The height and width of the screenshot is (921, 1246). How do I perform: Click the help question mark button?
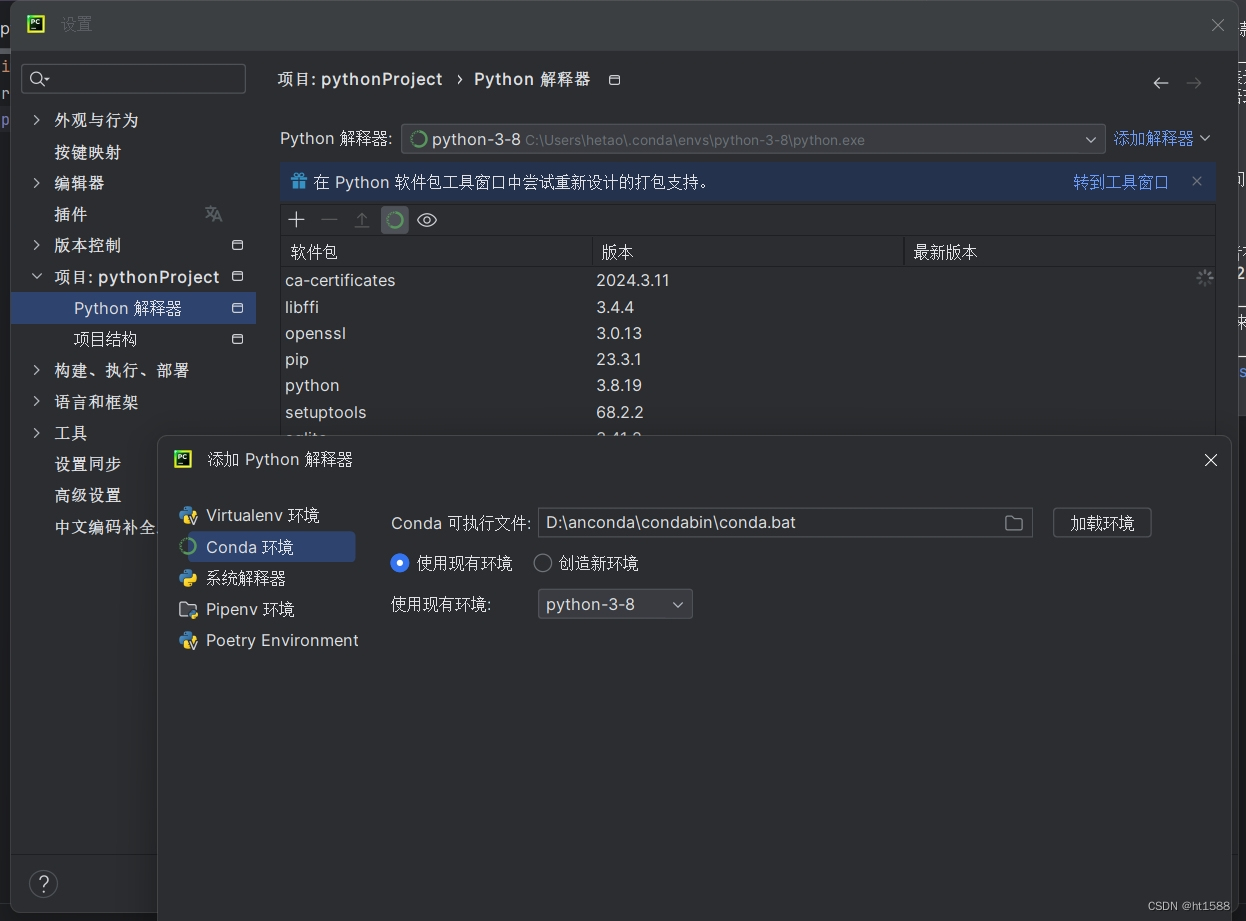[43, 883]
